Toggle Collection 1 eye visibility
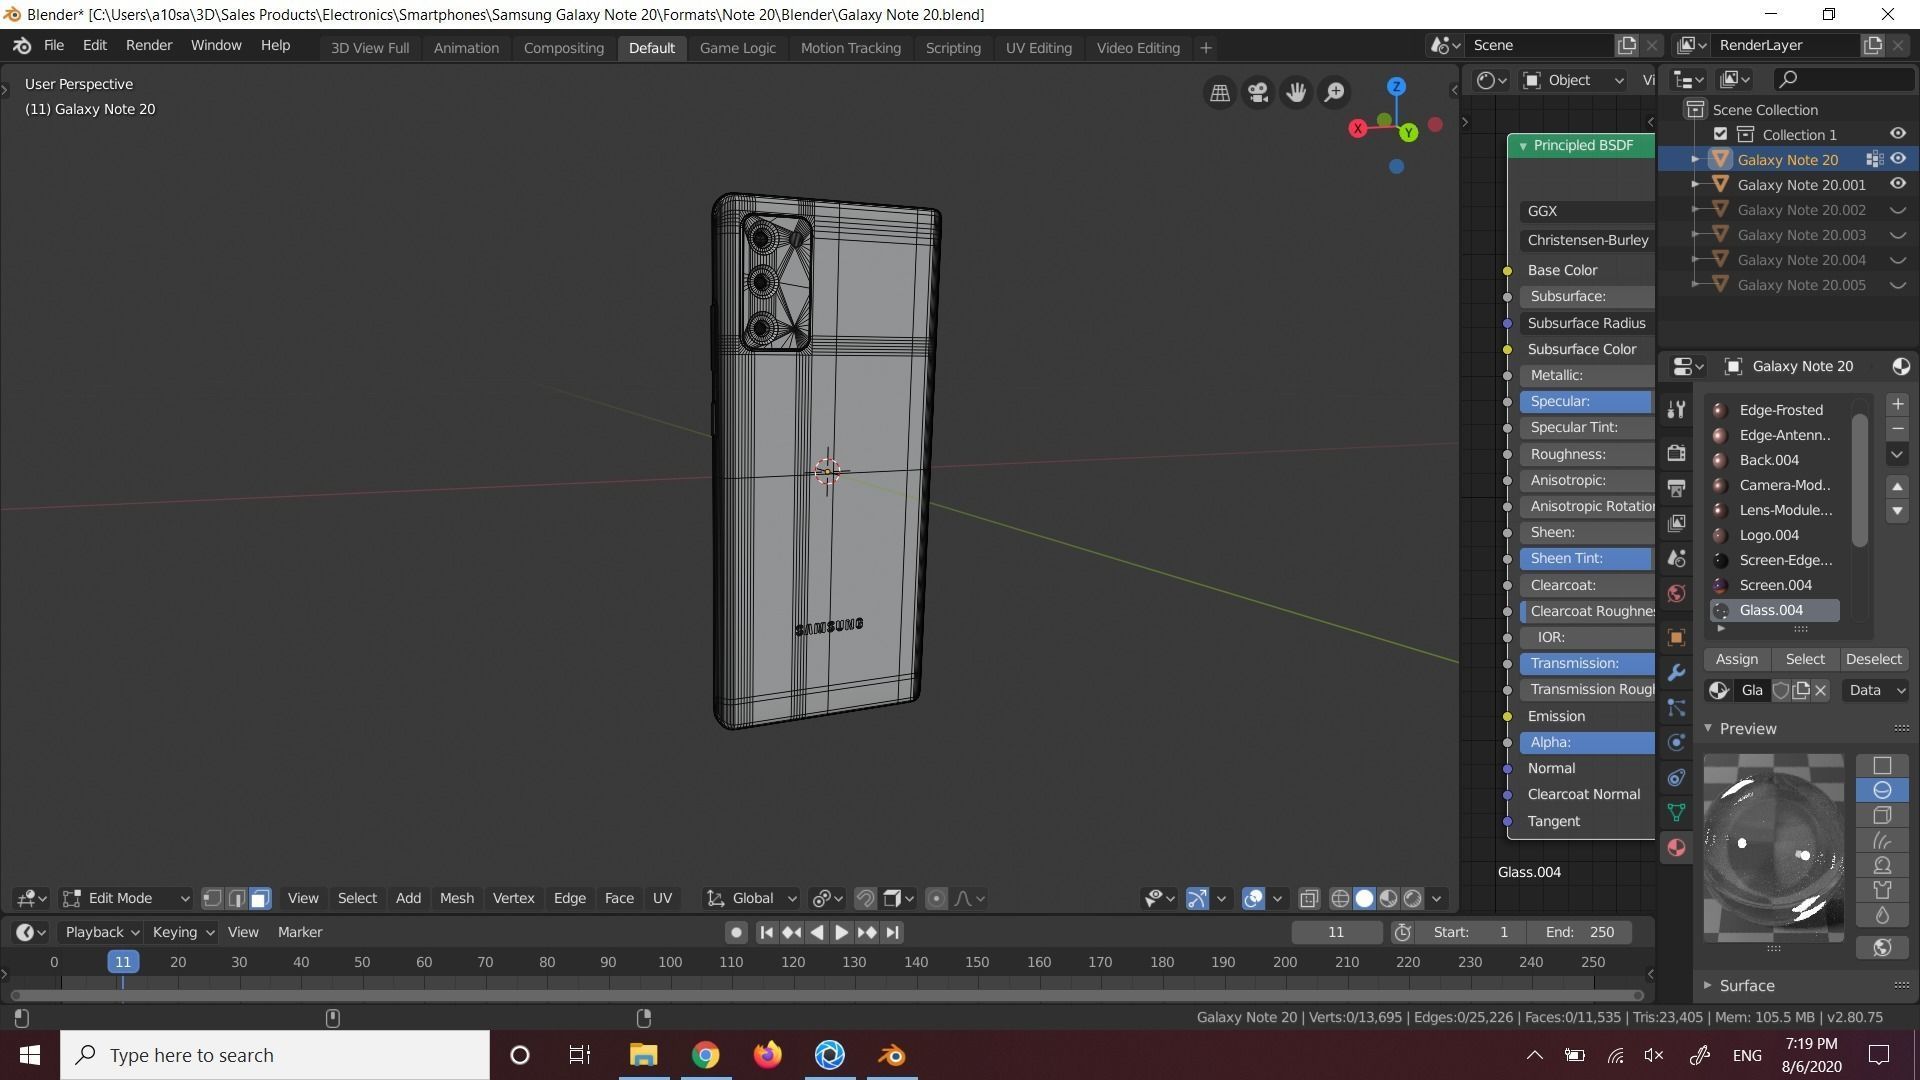Screen dimensions: 1920x1080 click(x=1897, y=134)
